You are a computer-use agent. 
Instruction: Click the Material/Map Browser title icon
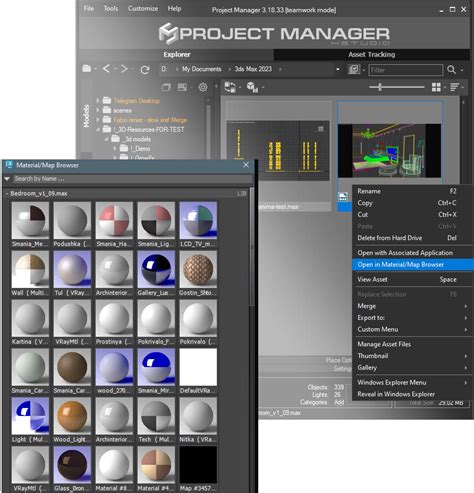tap(9, 165)
